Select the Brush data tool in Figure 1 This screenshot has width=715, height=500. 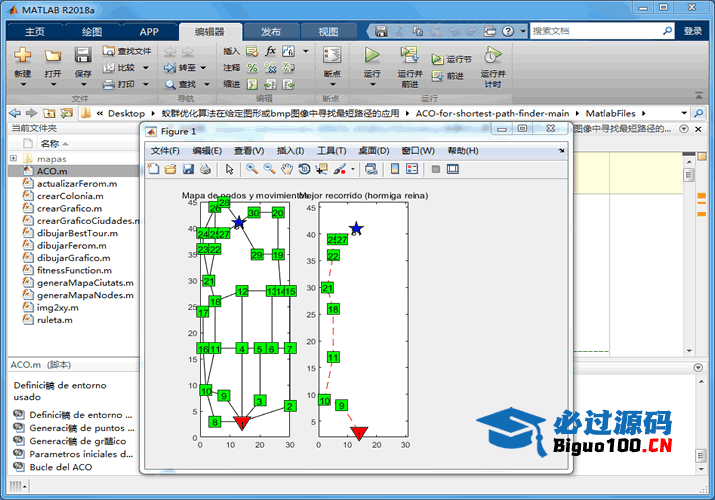tap(340, 169)
